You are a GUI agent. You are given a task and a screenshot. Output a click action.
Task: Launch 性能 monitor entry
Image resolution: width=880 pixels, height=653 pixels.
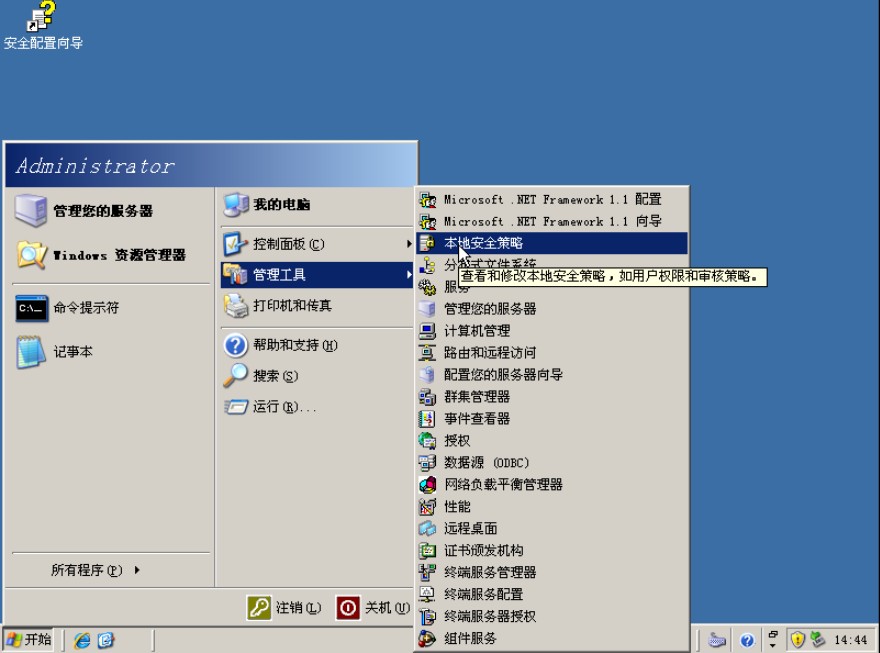[552, 507]
